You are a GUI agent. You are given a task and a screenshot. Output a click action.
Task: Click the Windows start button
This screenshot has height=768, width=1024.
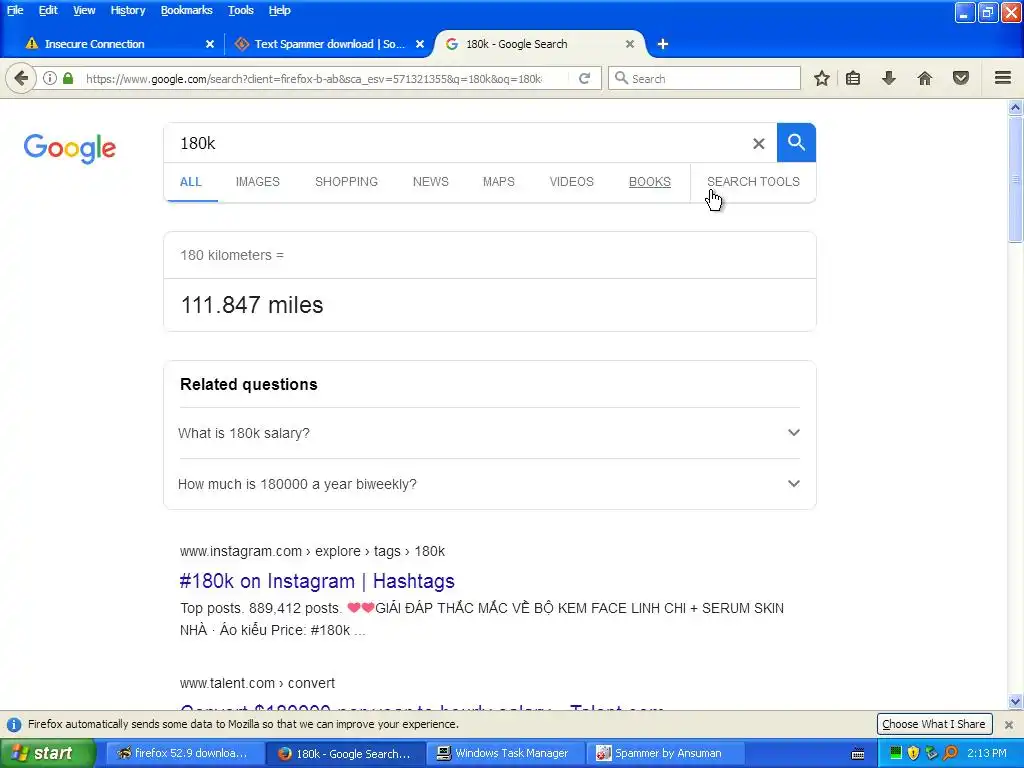48,754
